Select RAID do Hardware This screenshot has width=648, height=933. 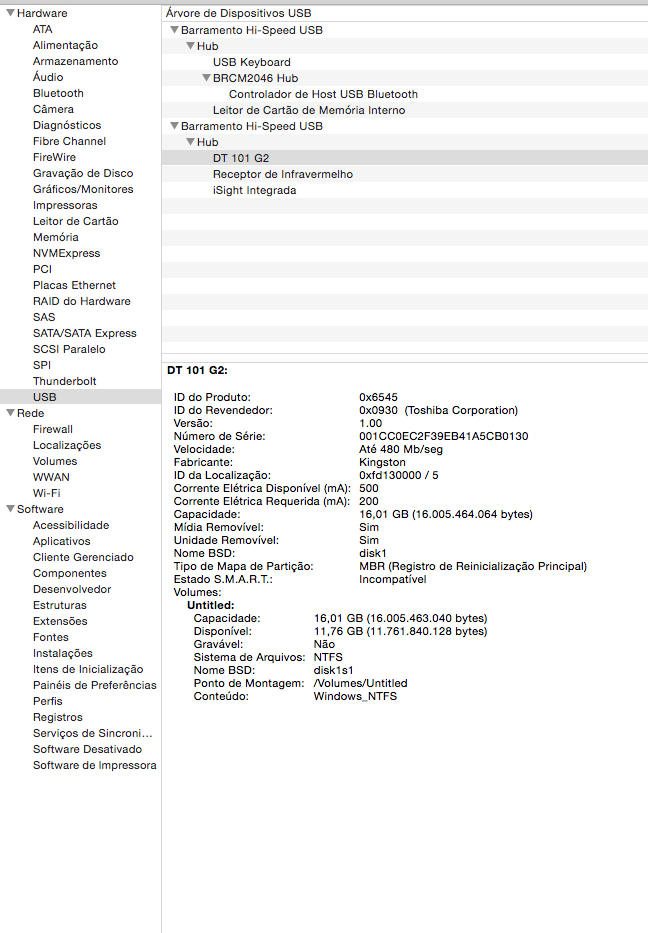(x=82, y=302)
